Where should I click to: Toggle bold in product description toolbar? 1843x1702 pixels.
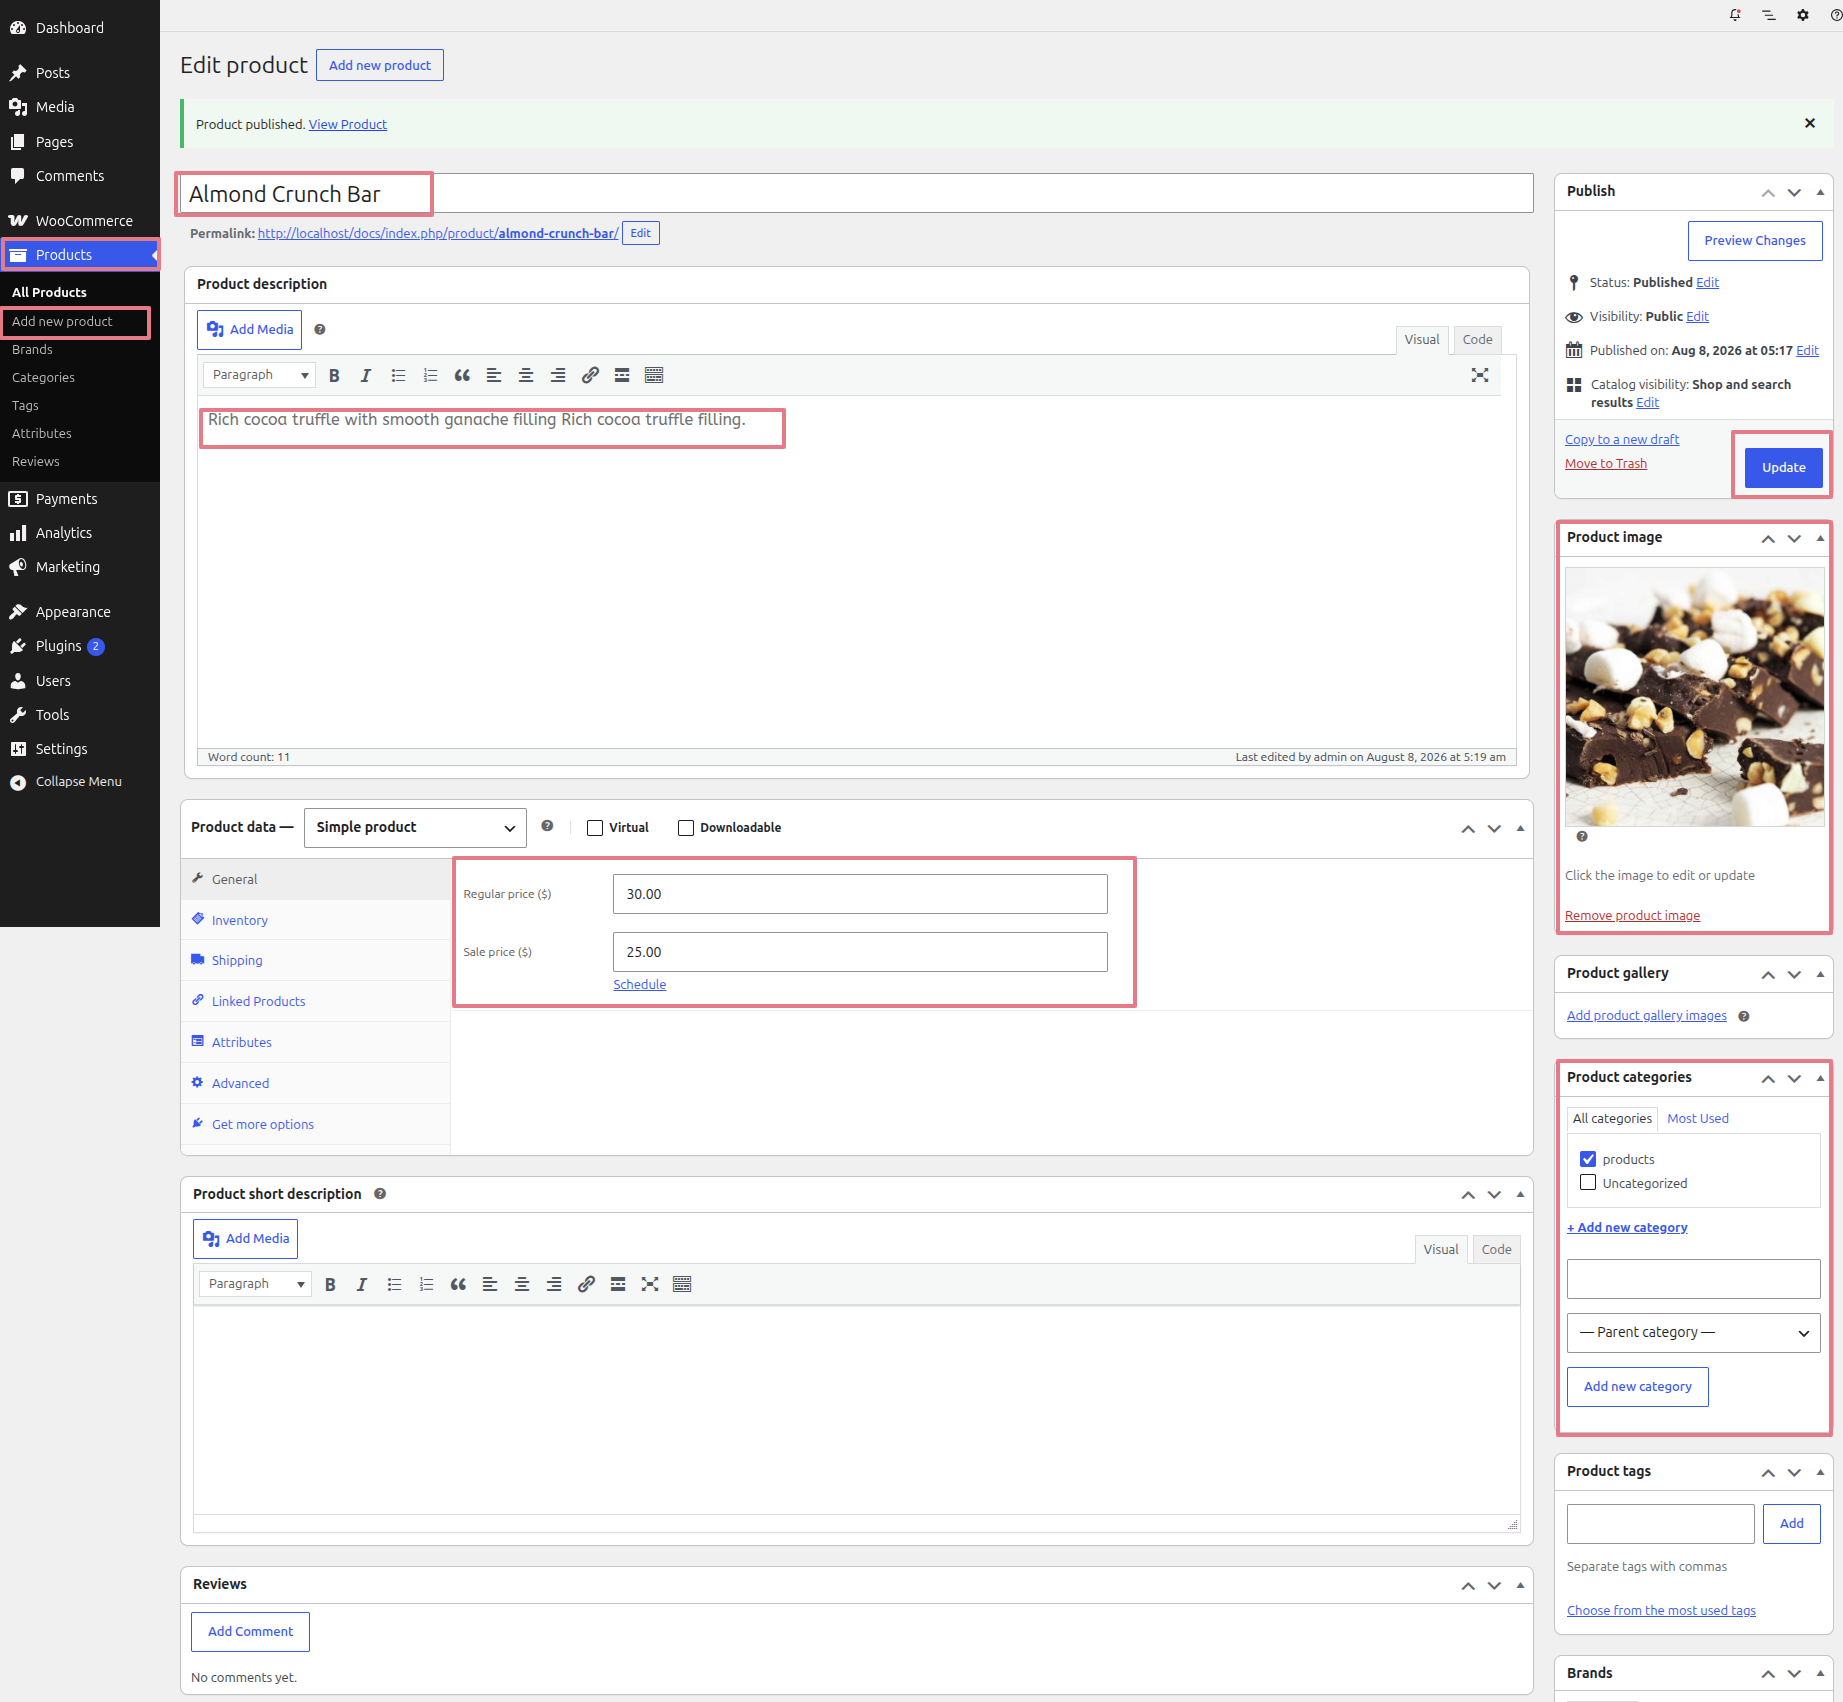pos(334,375)
